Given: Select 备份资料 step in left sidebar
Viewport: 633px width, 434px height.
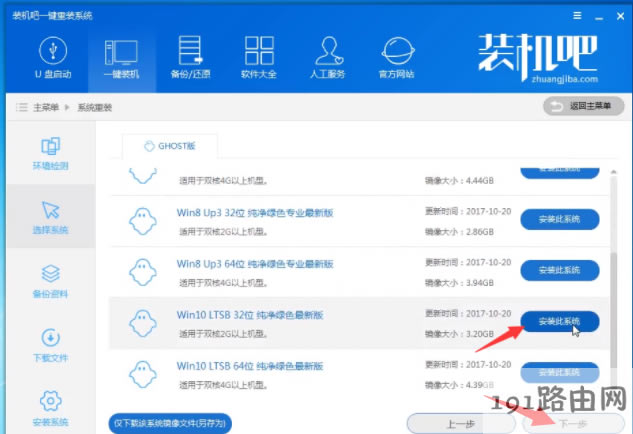Looking at the screenshot, I should (x=49, y=282).
